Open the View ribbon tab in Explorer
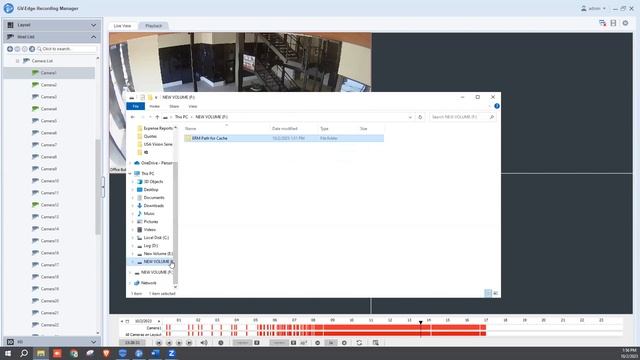The image size is (640, 360). (x=193, y=106)
